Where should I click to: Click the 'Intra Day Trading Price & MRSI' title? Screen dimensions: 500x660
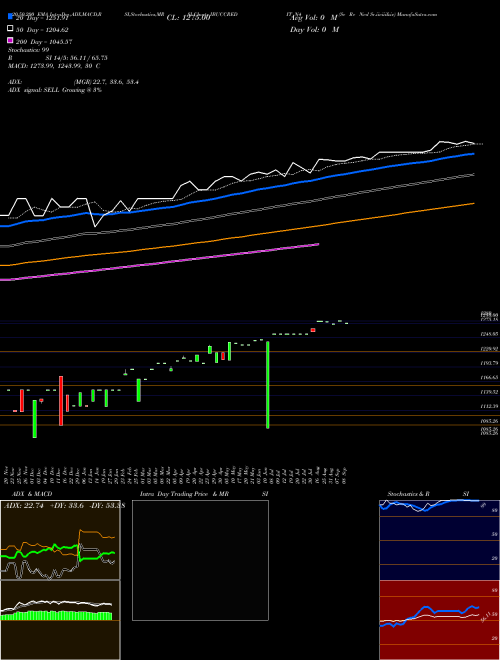[x=204, y=494]
